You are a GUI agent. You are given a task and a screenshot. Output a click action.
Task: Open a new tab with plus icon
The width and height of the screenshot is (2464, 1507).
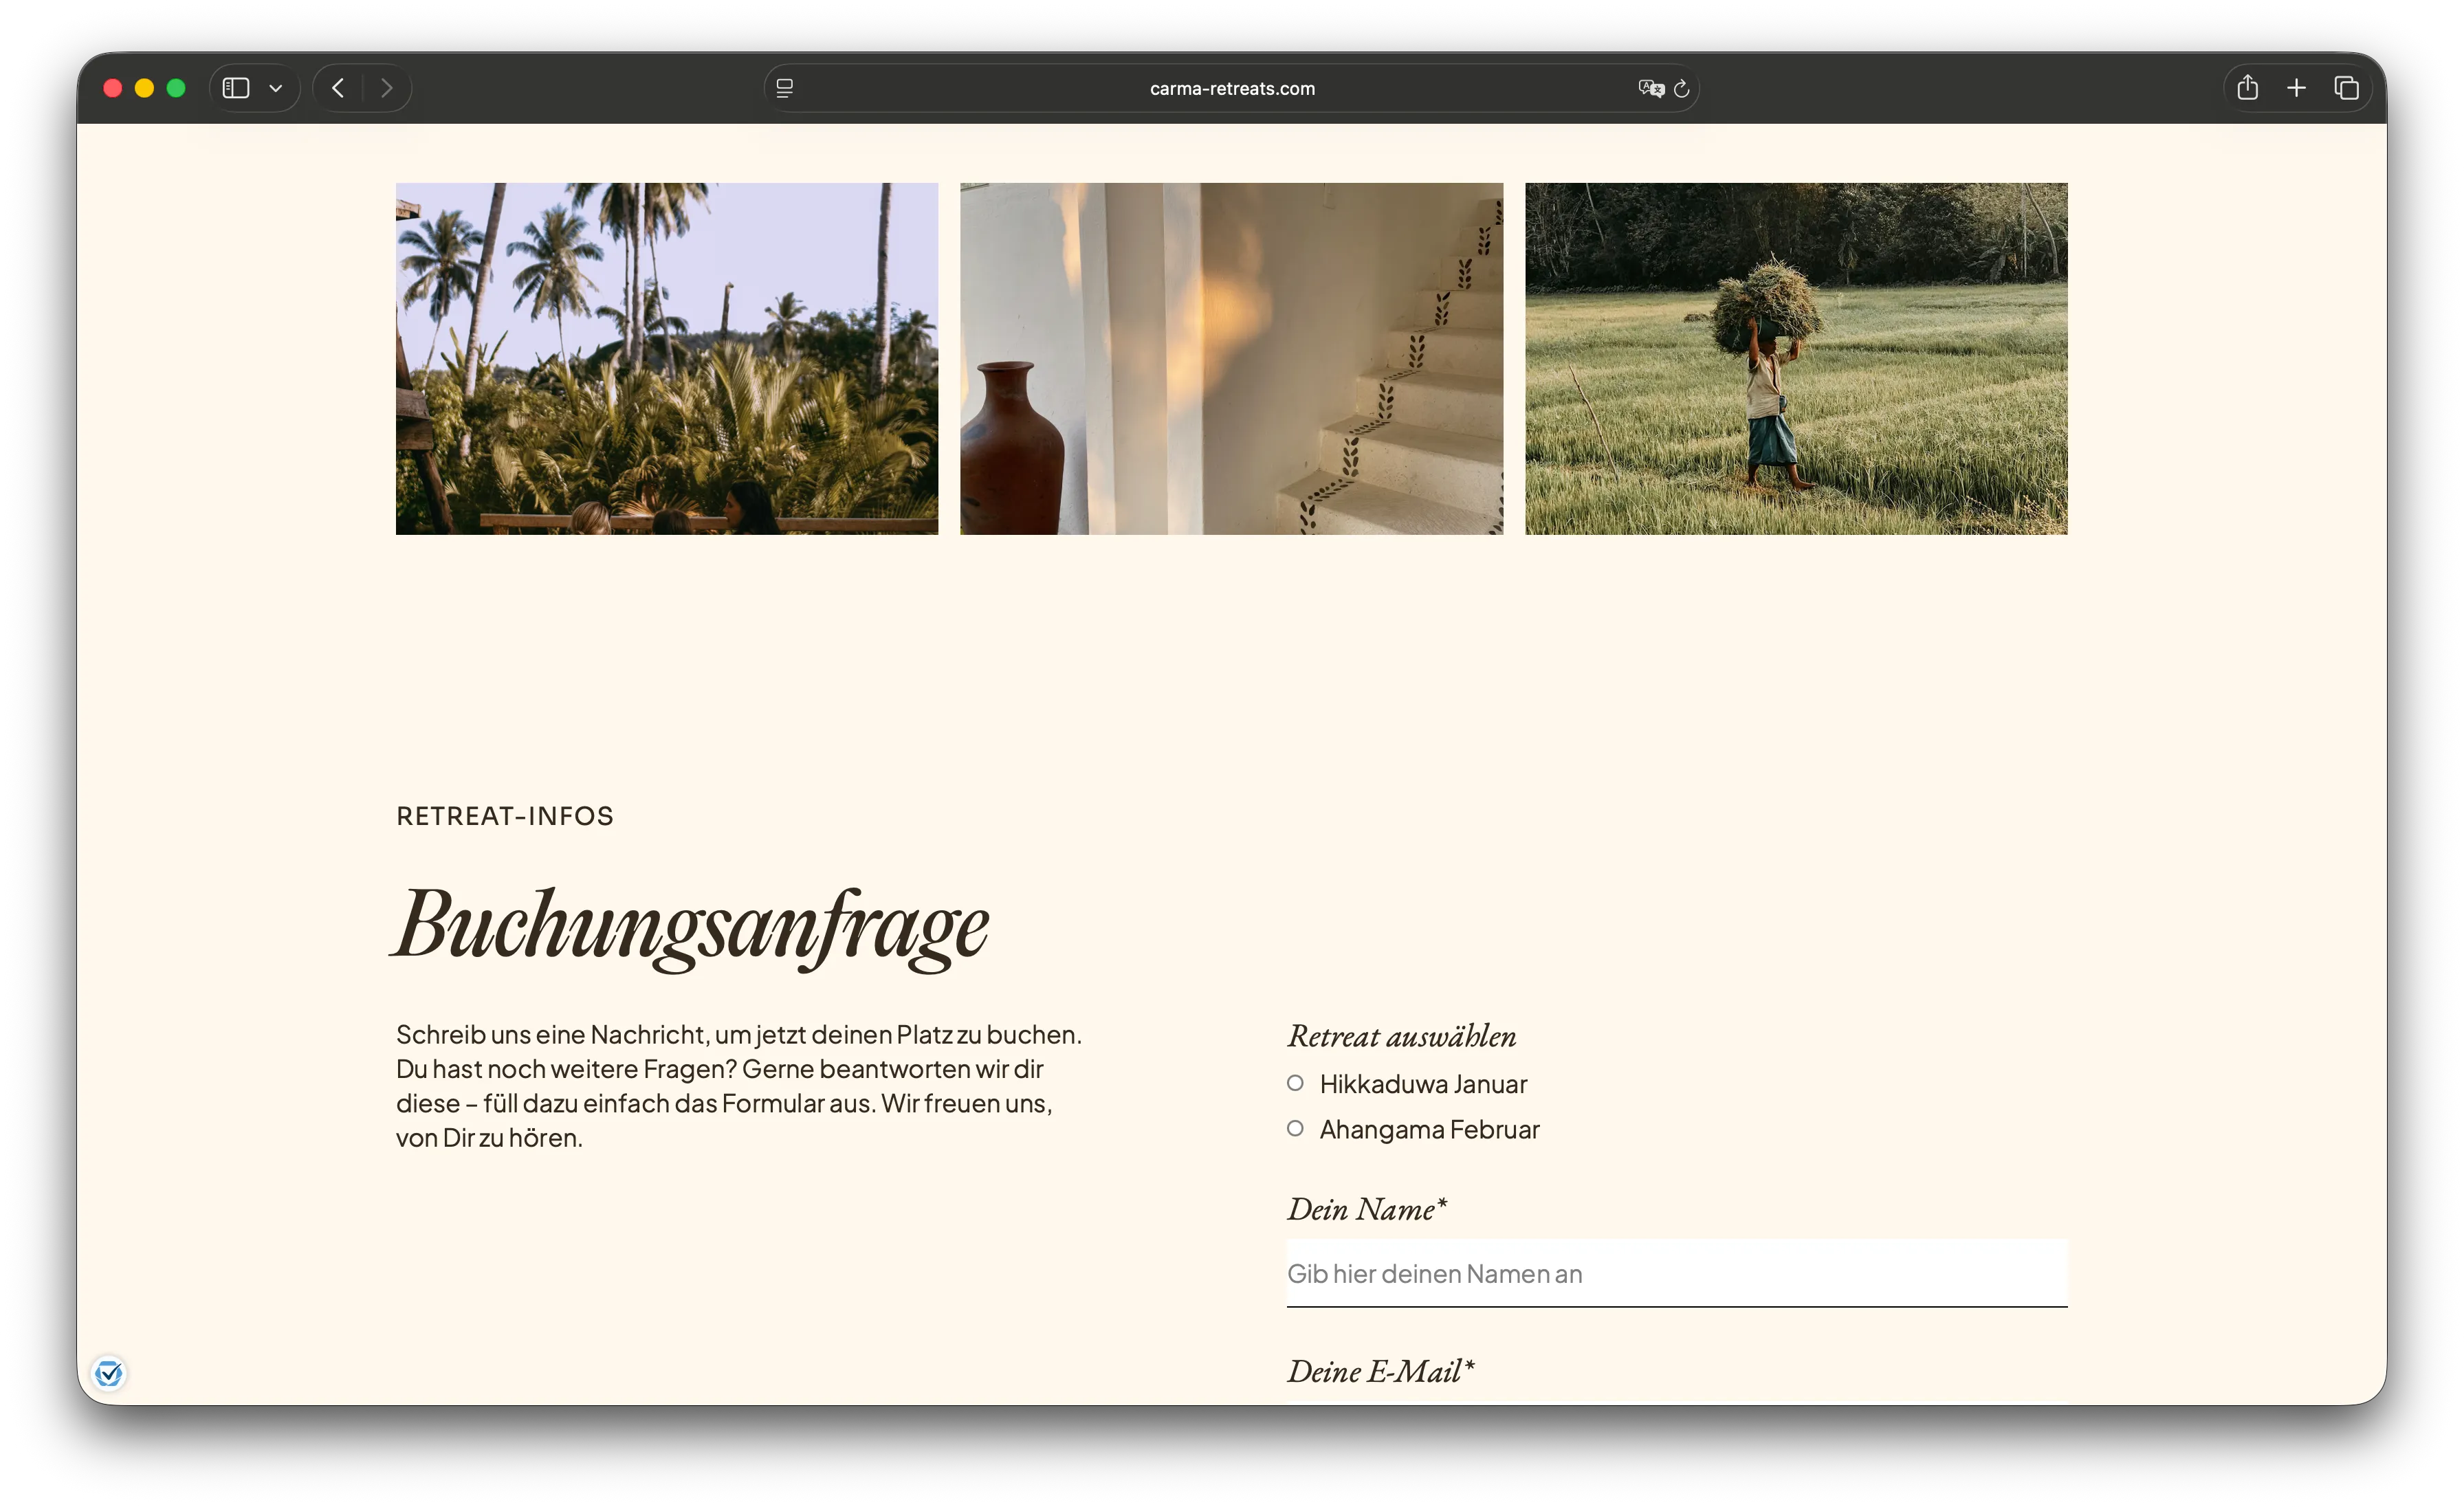(x=2296, y=88)
